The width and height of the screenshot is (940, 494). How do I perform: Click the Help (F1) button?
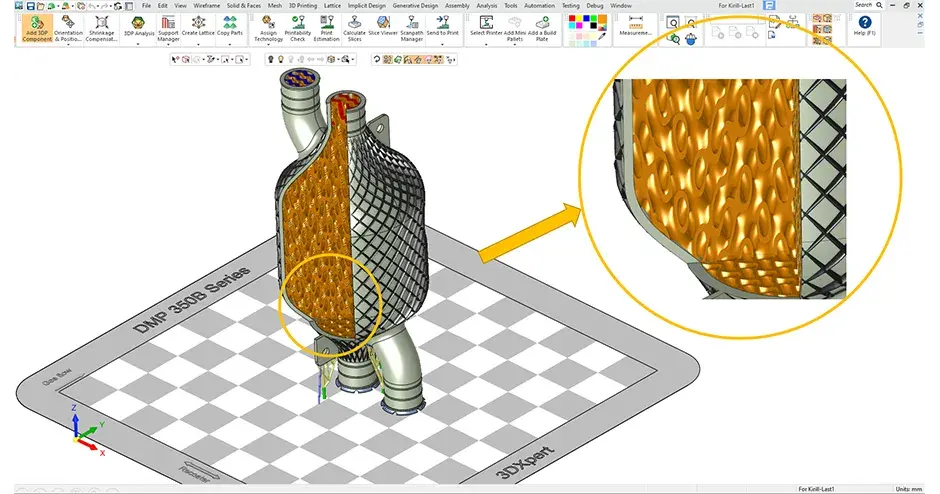pyautogui.click(x=865, y=27)
